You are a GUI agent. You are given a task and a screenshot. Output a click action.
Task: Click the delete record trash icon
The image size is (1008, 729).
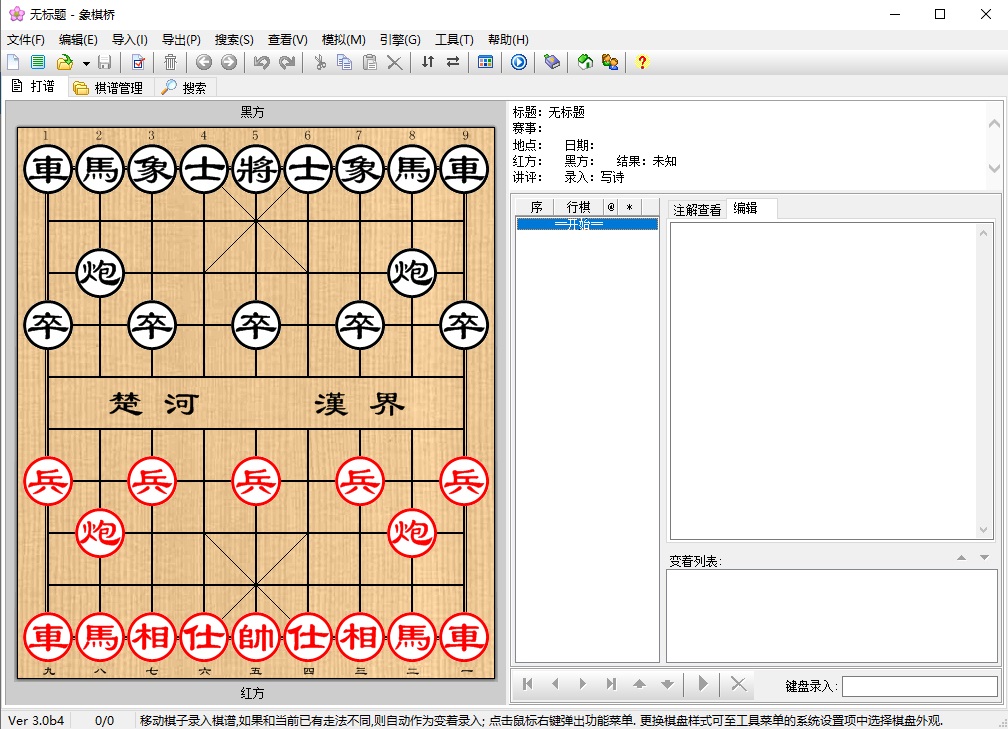pos(170,62)
